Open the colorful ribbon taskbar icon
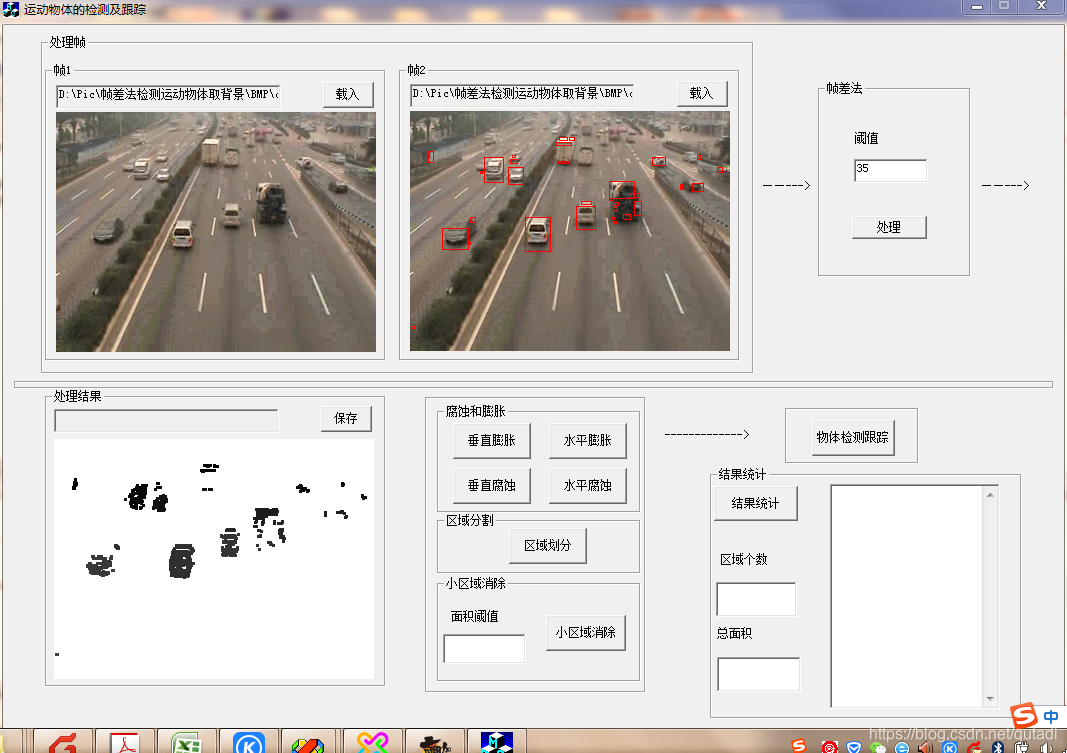This screenshot has height=753, width=1067. pos(373,742)
